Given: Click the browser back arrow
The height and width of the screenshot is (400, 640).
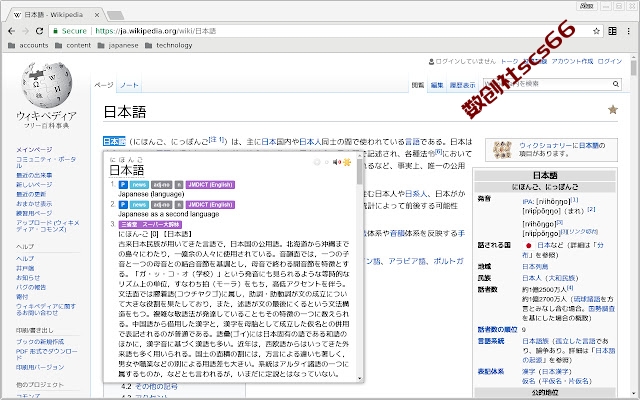Looking at the screenshot, I should point(11,31).
